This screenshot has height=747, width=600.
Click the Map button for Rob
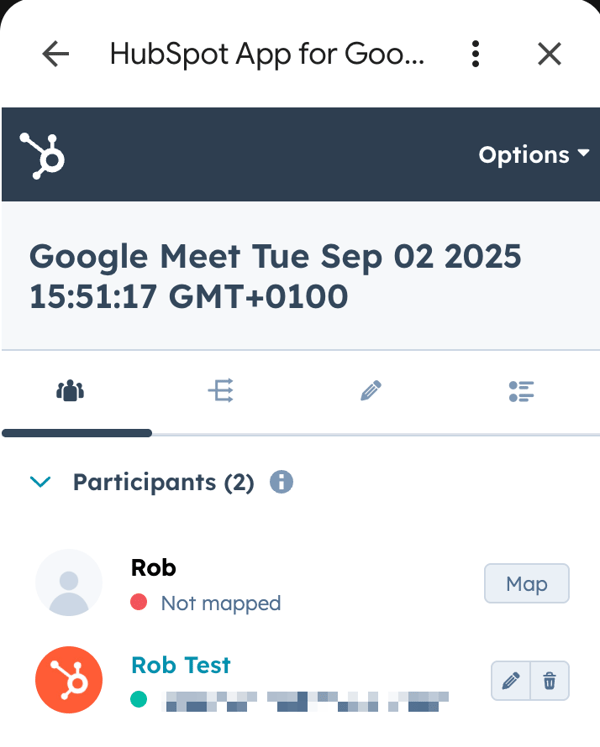click(x=527, y=583)
